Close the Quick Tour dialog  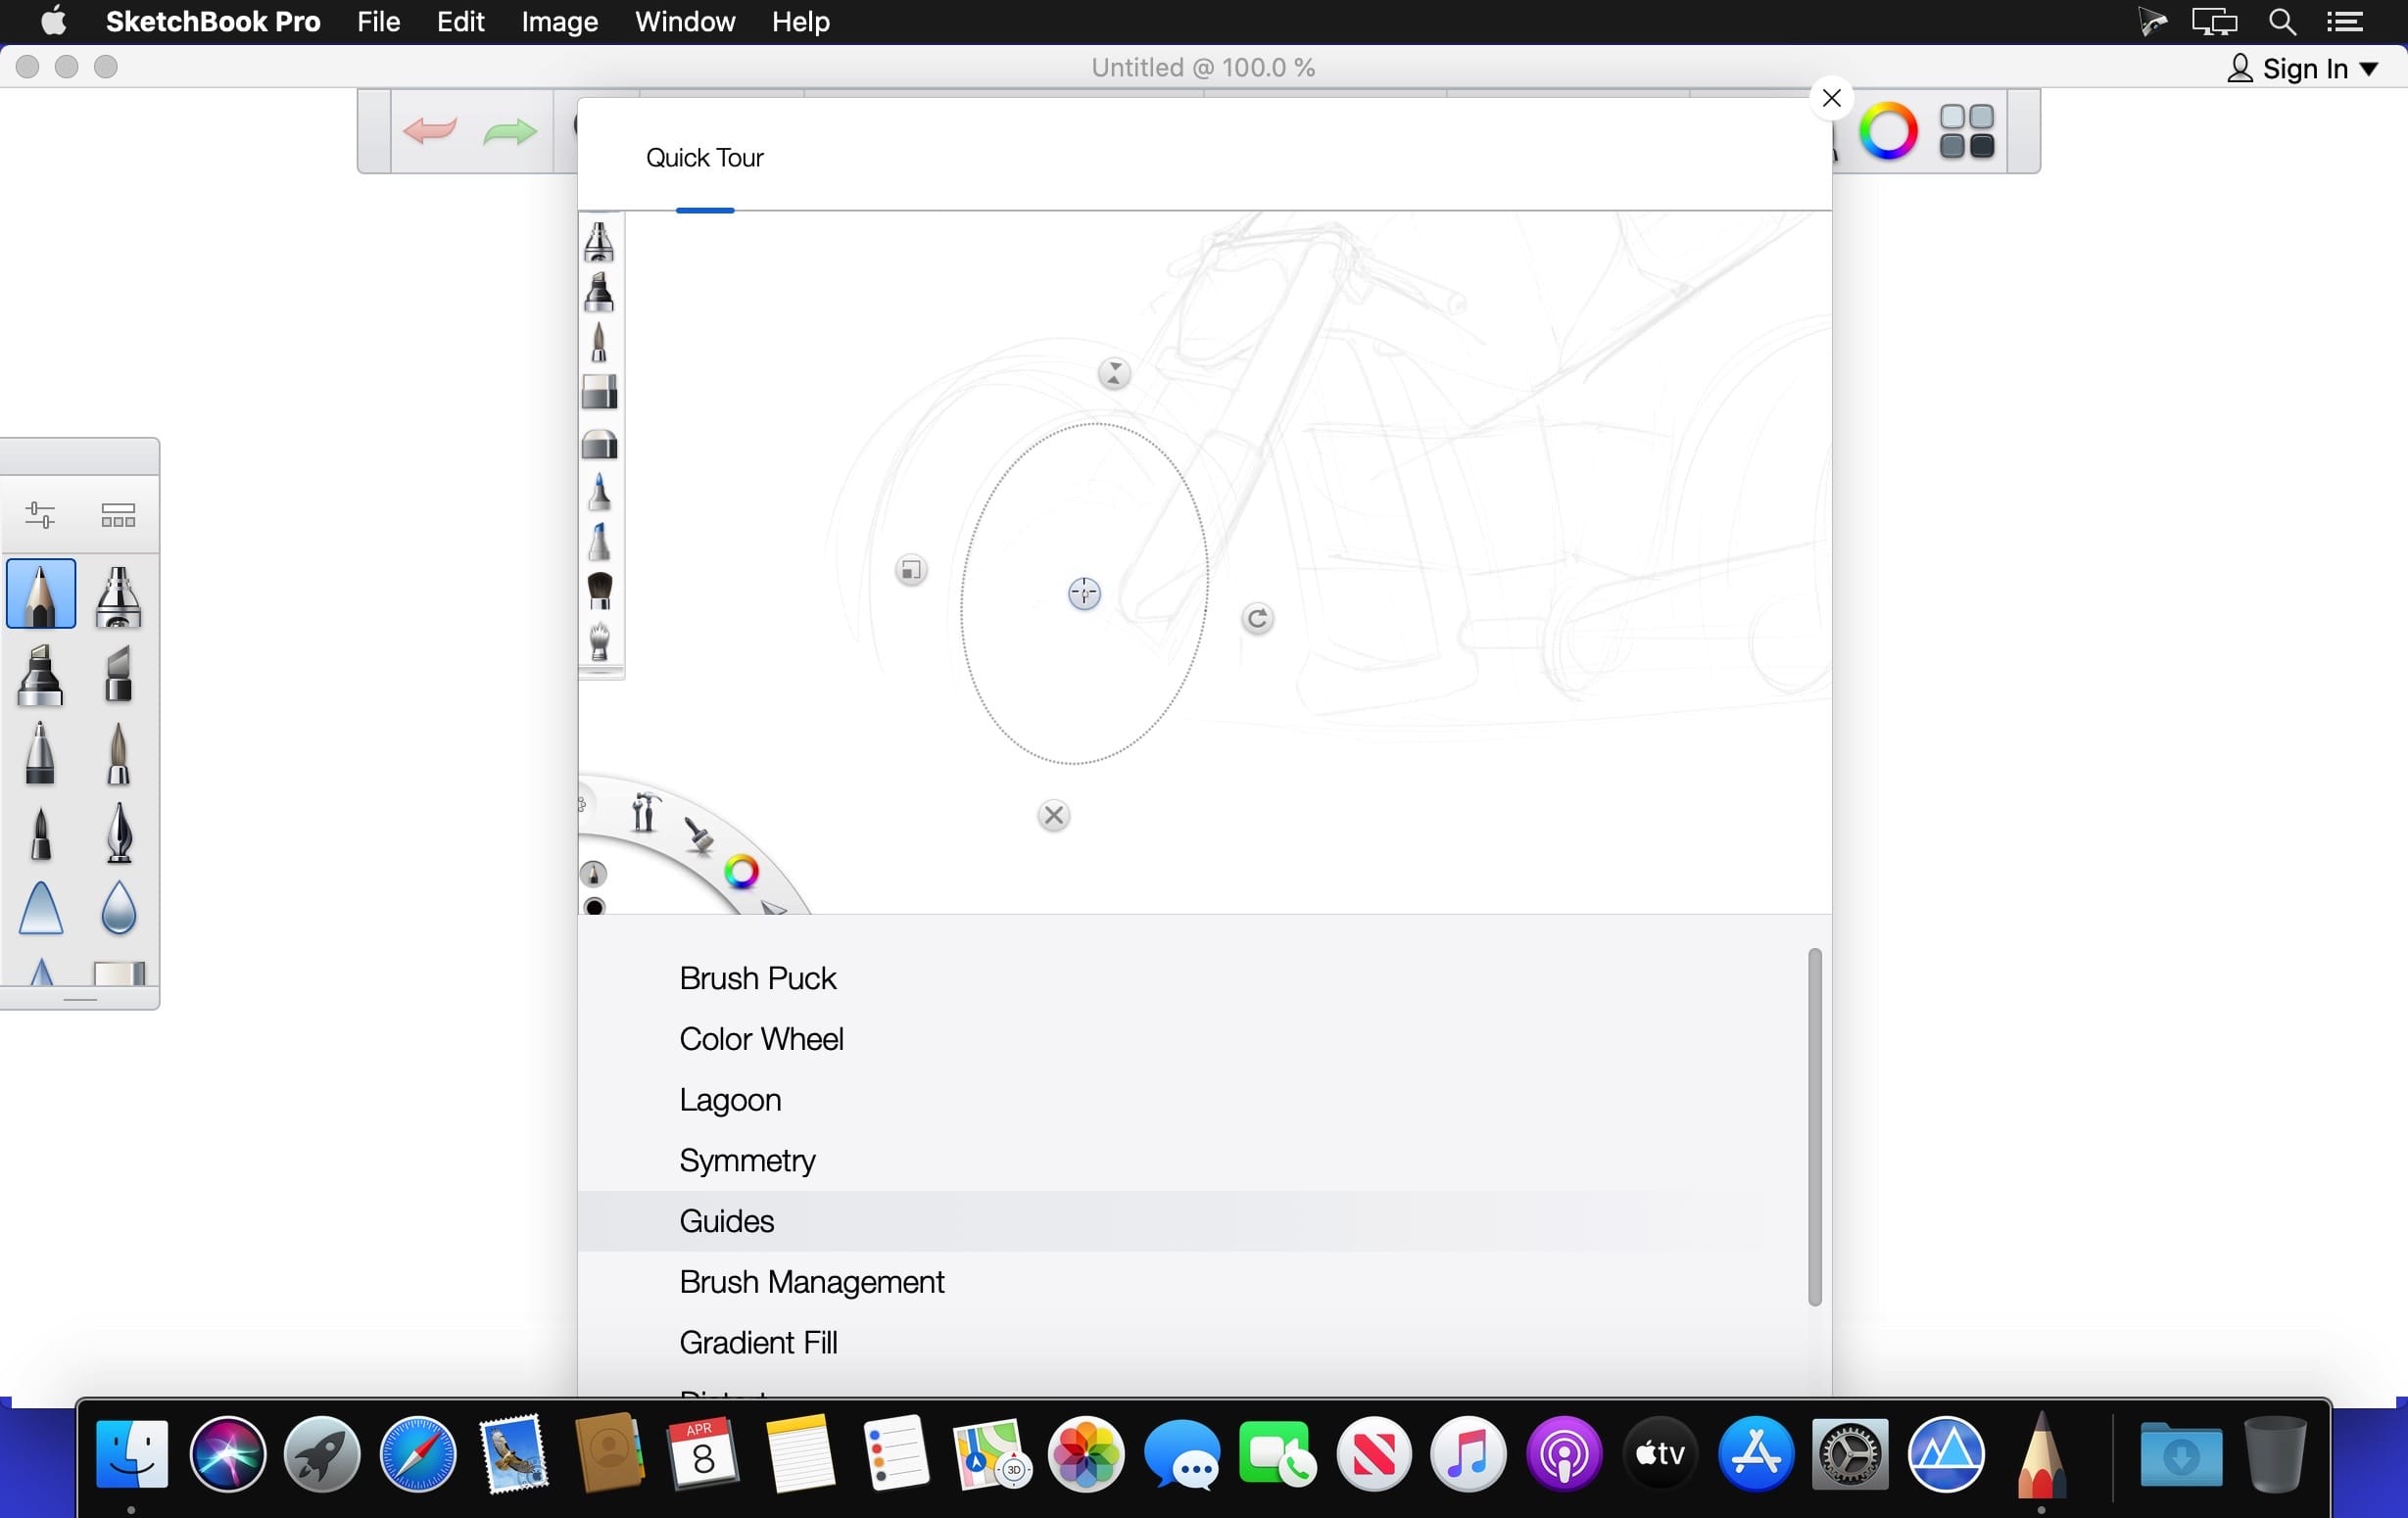click(1831, 98)
